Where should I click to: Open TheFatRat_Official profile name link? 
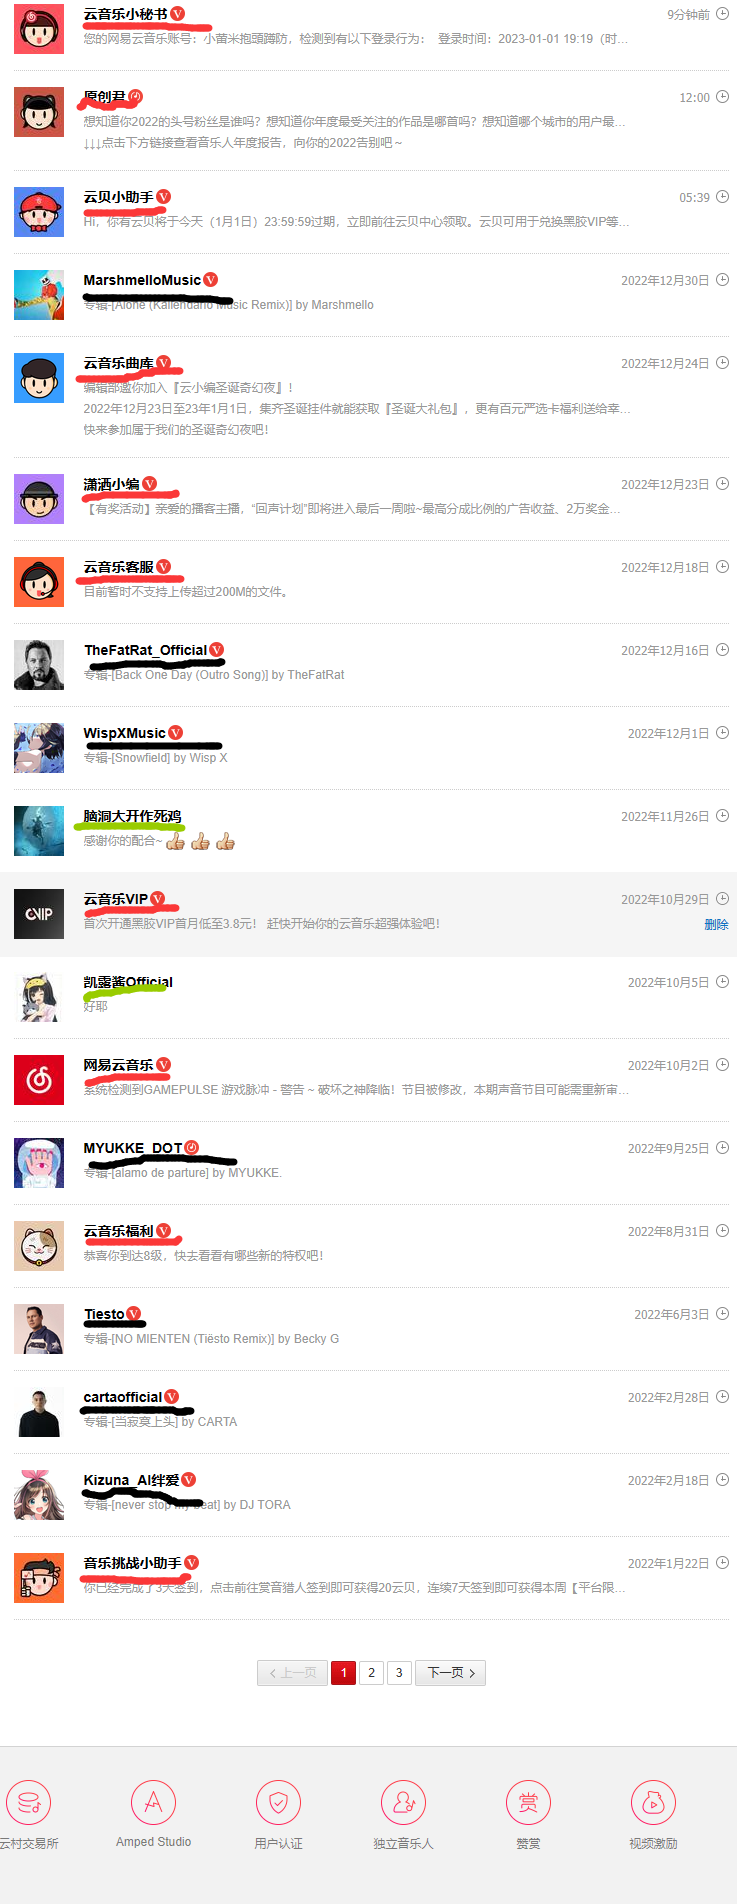pos(145,650)
